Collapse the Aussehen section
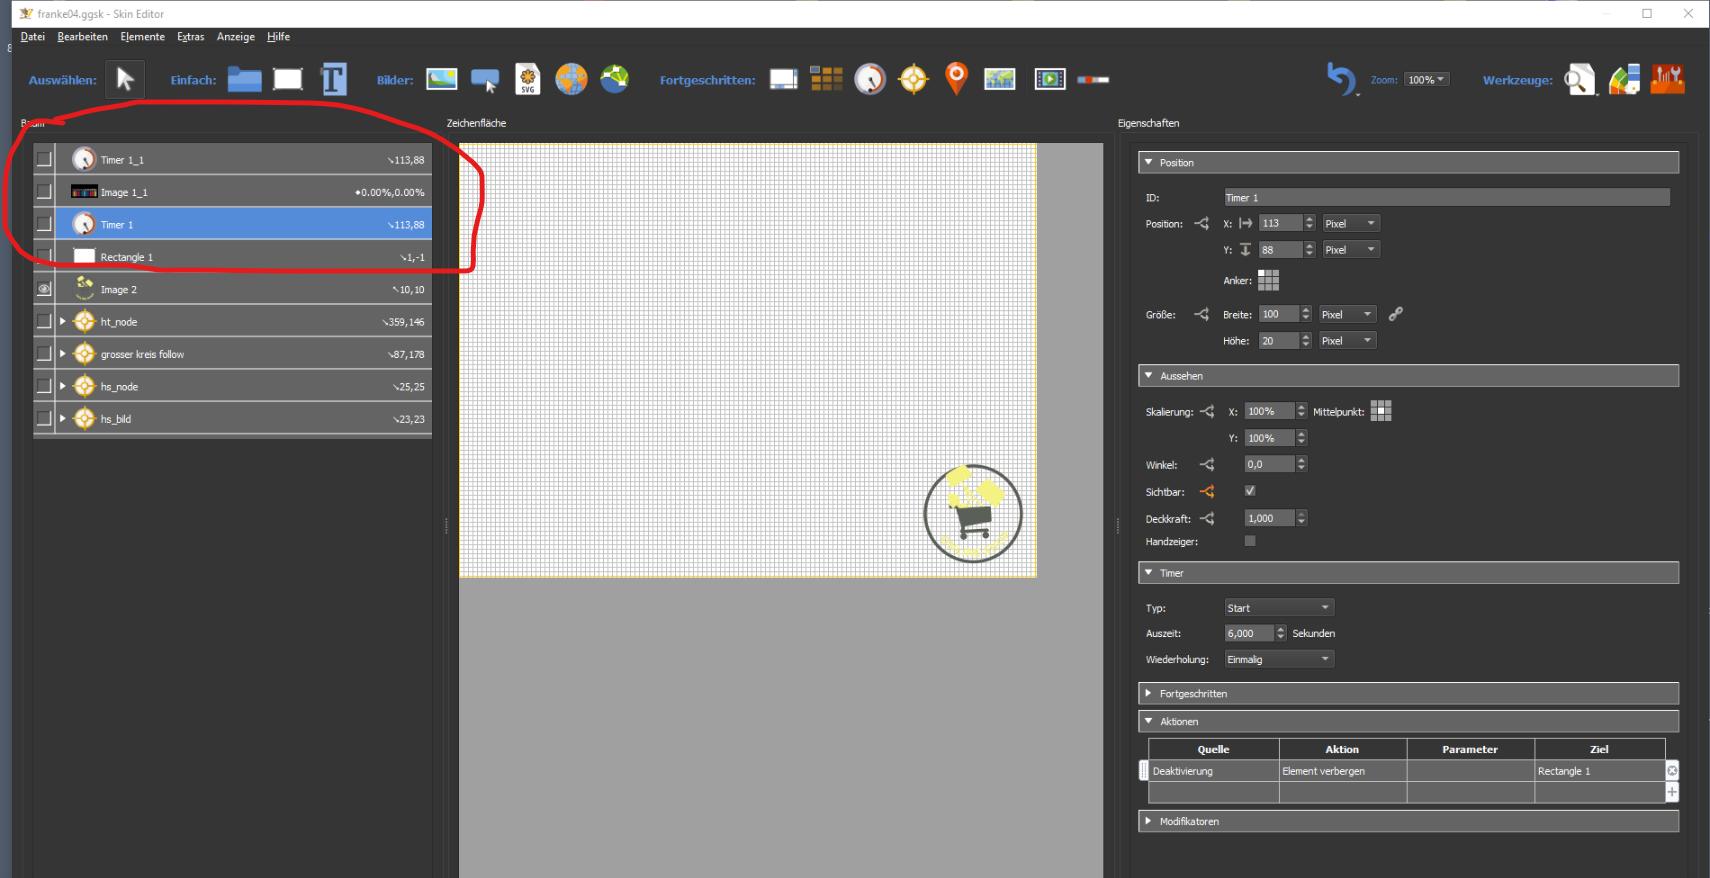 tap(1408, 376)
